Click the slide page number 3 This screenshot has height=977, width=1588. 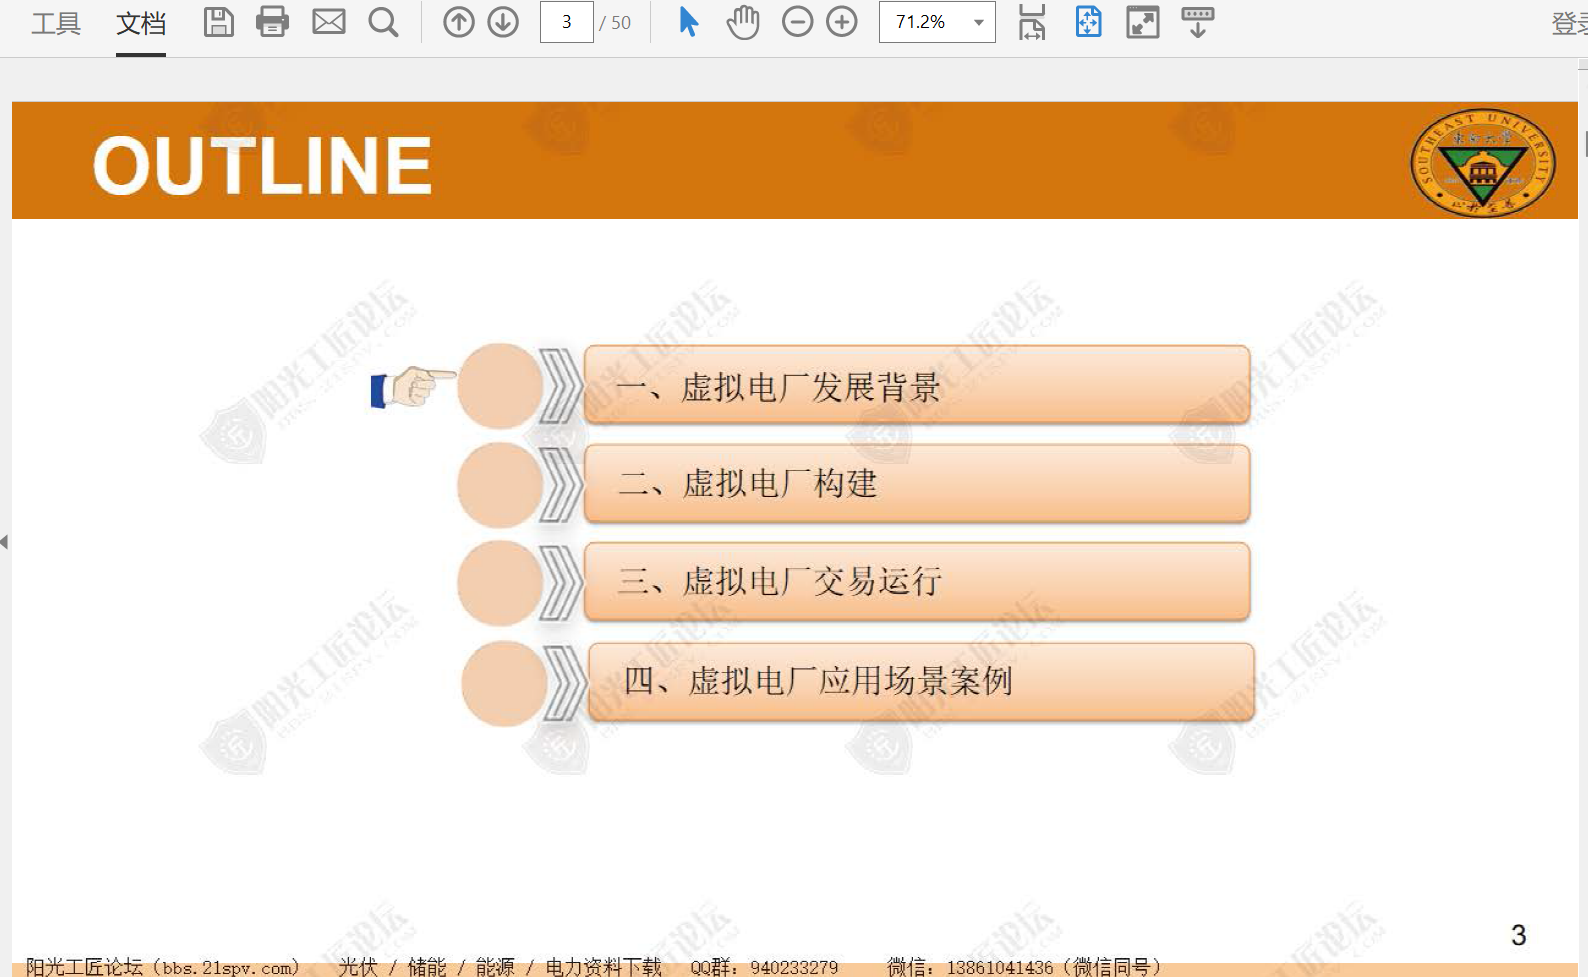point(1518,935)
